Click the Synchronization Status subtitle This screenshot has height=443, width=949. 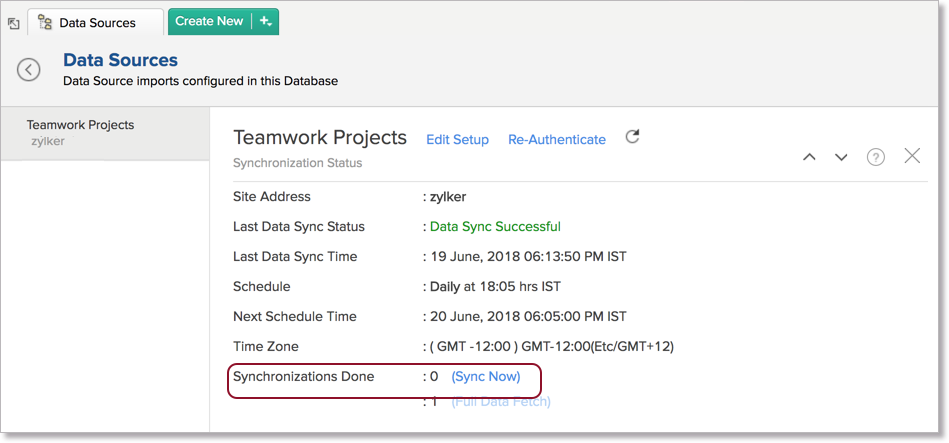298,163
